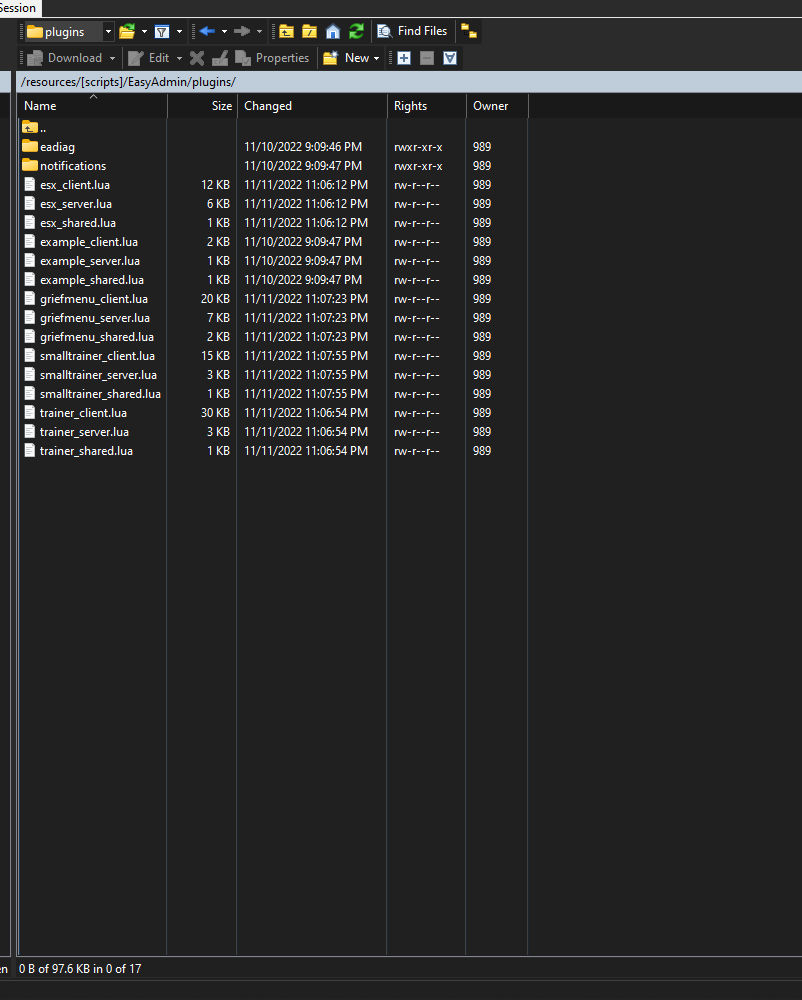Unselect files using a mask
This screenshot has width=802, height=1000.
click(x=427, y=58)
